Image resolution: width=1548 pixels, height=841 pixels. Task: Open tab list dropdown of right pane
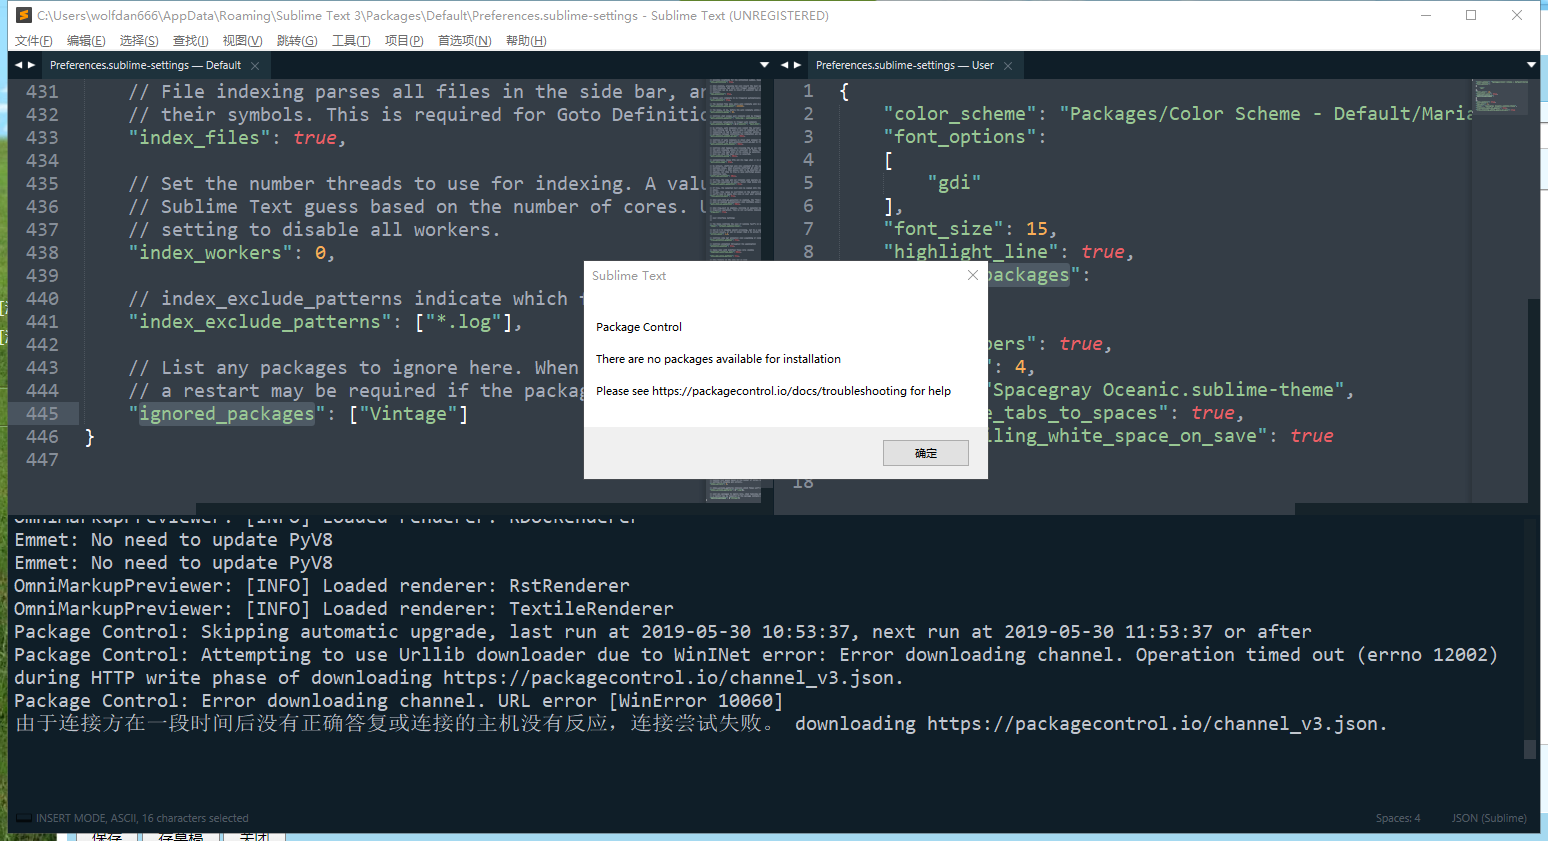pos(1531,65)
